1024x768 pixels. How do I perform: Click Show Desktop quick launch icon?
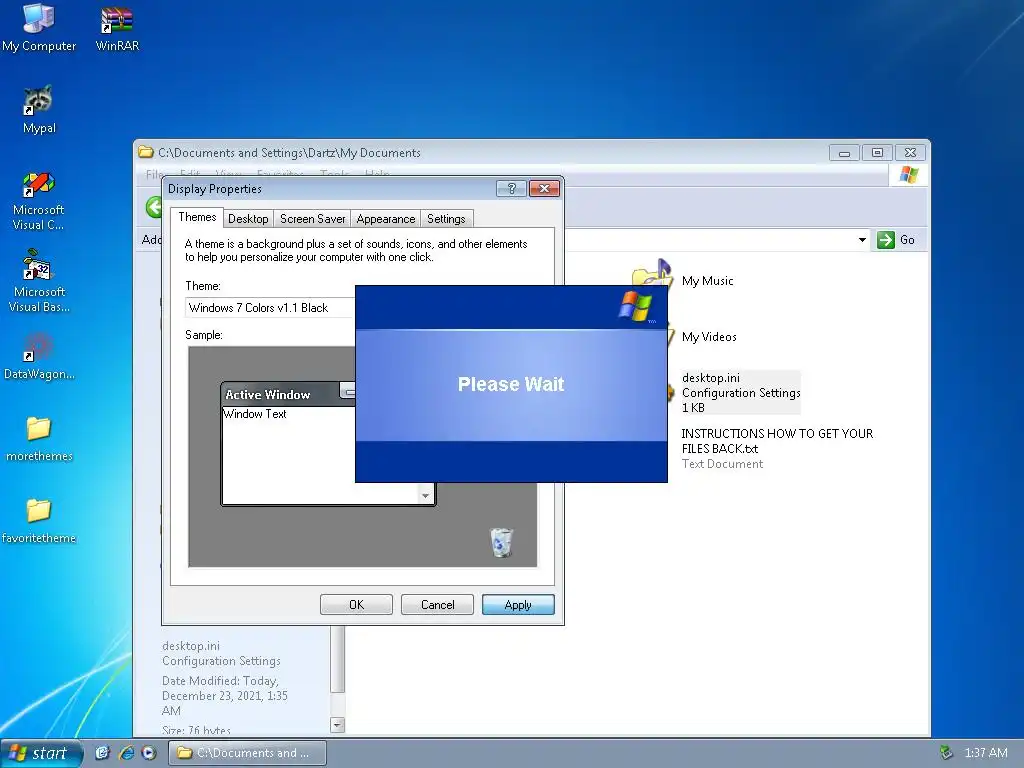tap(103, 753)
